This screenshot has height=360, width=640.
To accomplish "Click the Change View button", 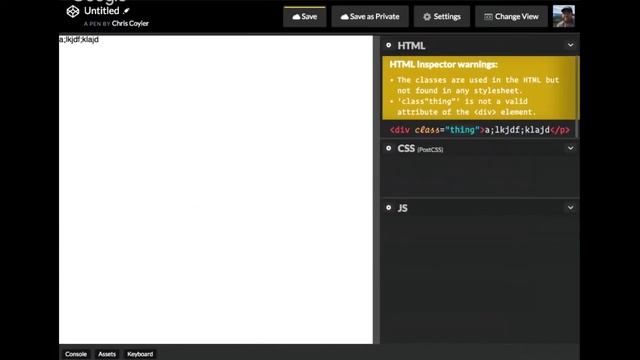I will click(x=511, y=17).
